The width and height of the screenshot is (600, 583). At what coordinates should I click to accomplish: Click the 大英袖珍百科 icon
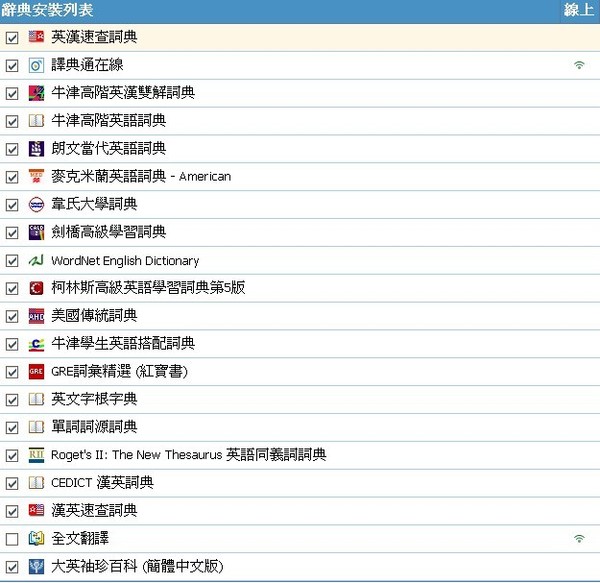(x=36, y=567)
